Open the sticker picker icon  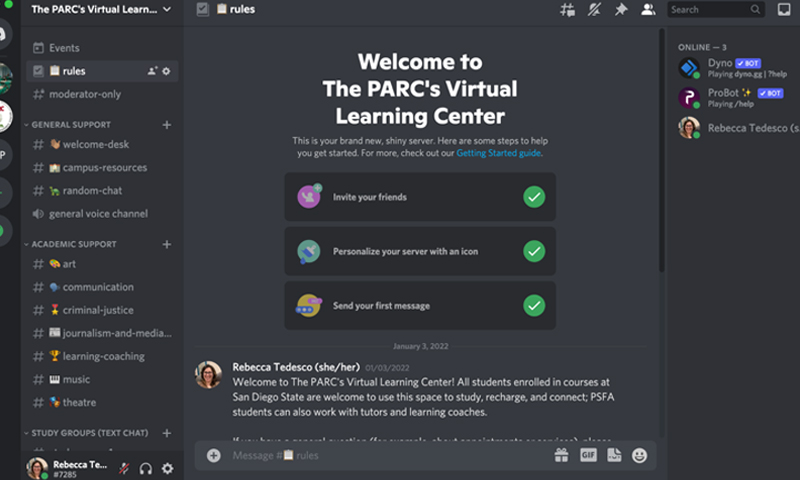[x=614, y=455]
